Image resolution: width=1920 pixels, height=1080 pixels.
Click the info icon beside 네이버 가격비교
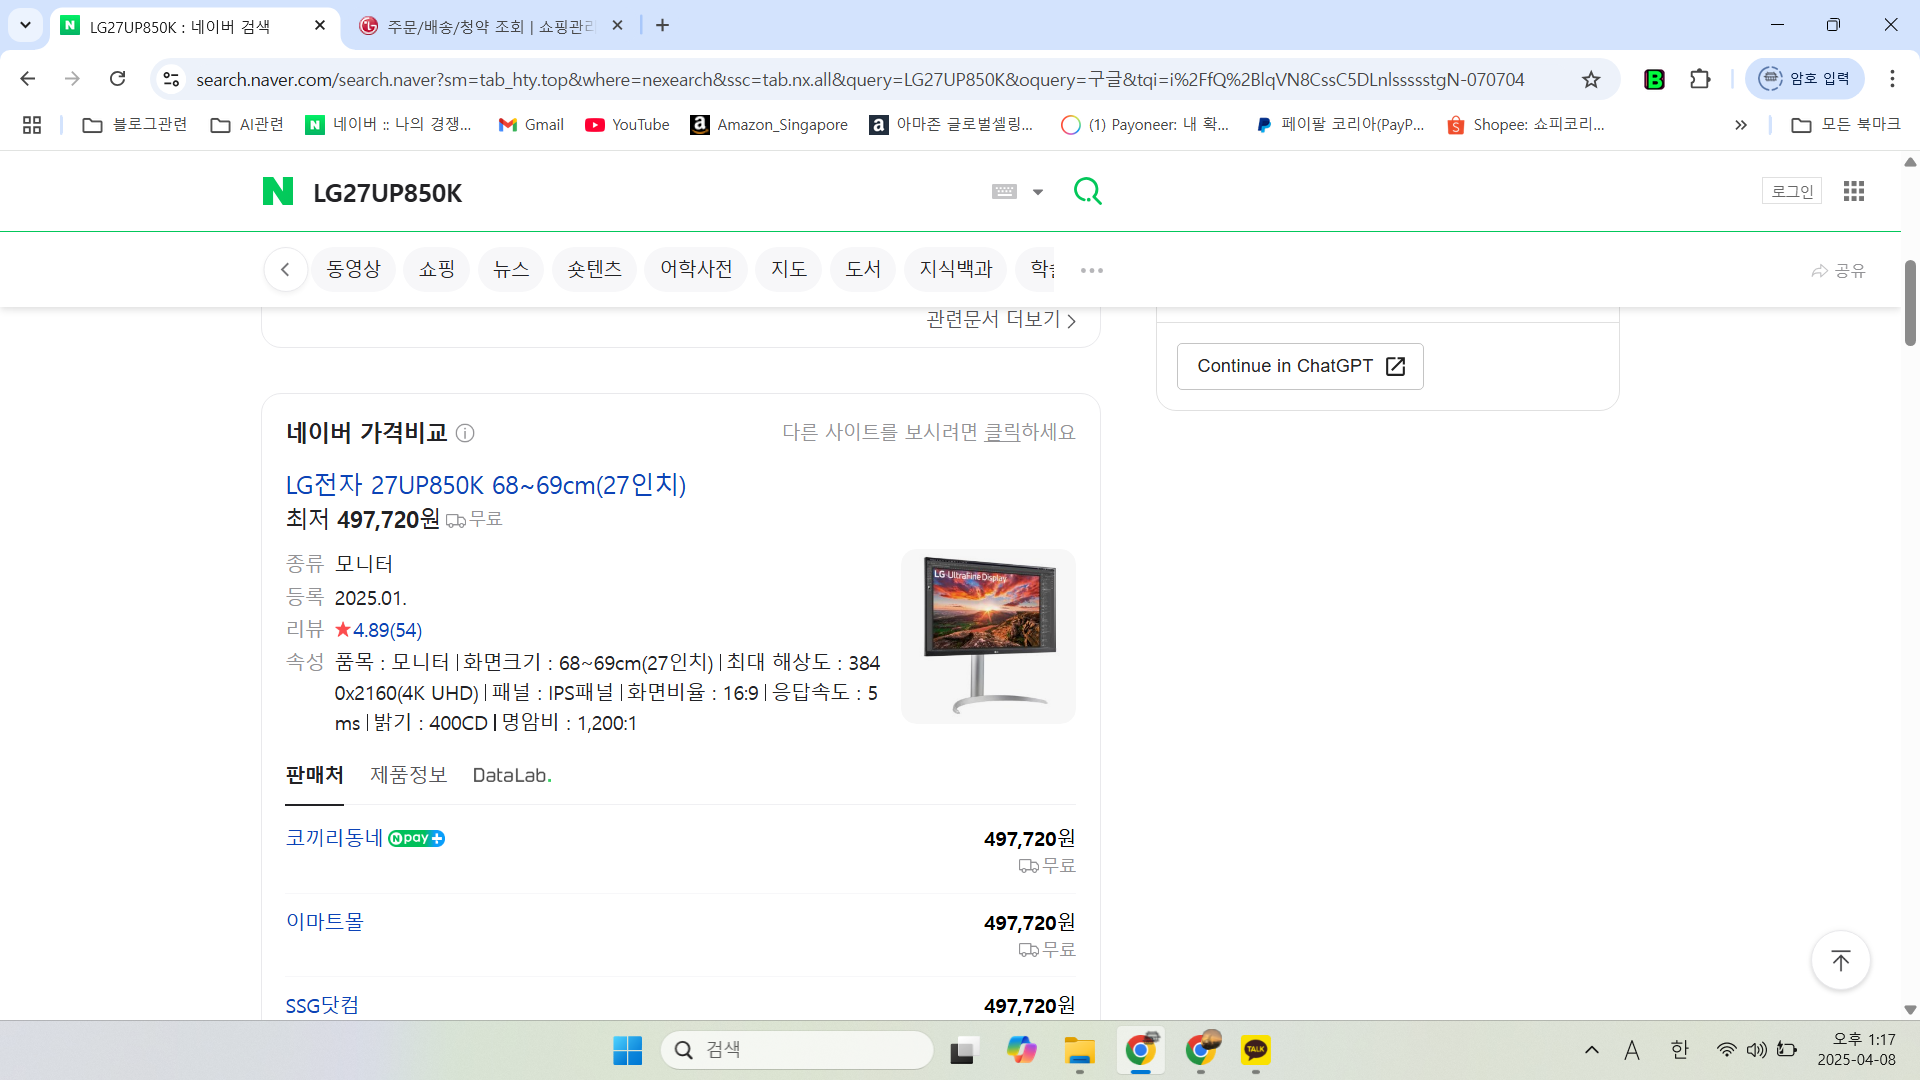tap(464, 433)
